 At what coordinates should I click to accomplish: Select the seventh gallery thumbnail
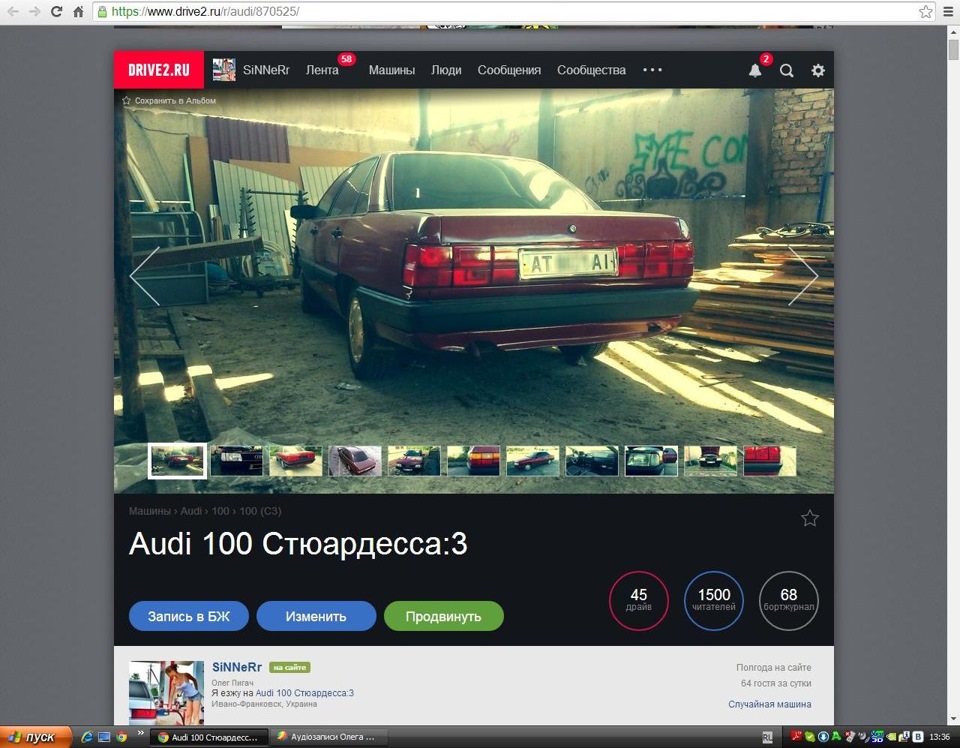(533, 460)
